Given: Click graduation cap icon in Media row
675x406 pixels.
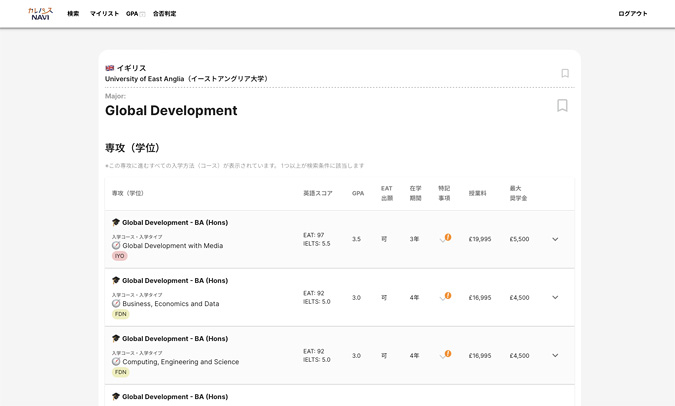Looking at the screenshot, I should [116, 222].
